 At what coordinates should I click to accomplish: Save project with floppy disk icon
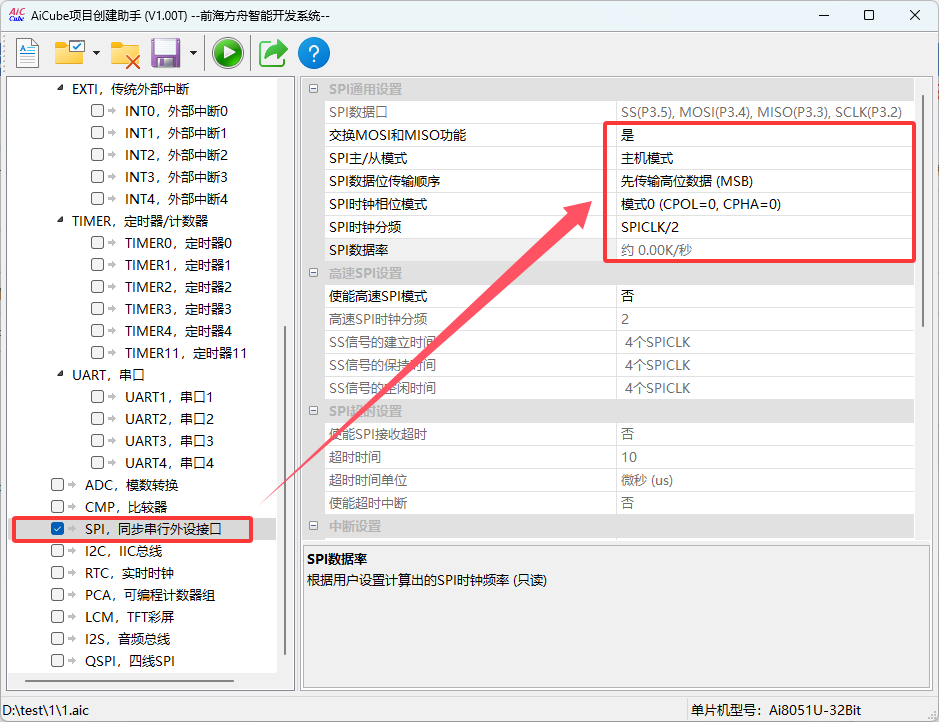(x=165, y=53)
